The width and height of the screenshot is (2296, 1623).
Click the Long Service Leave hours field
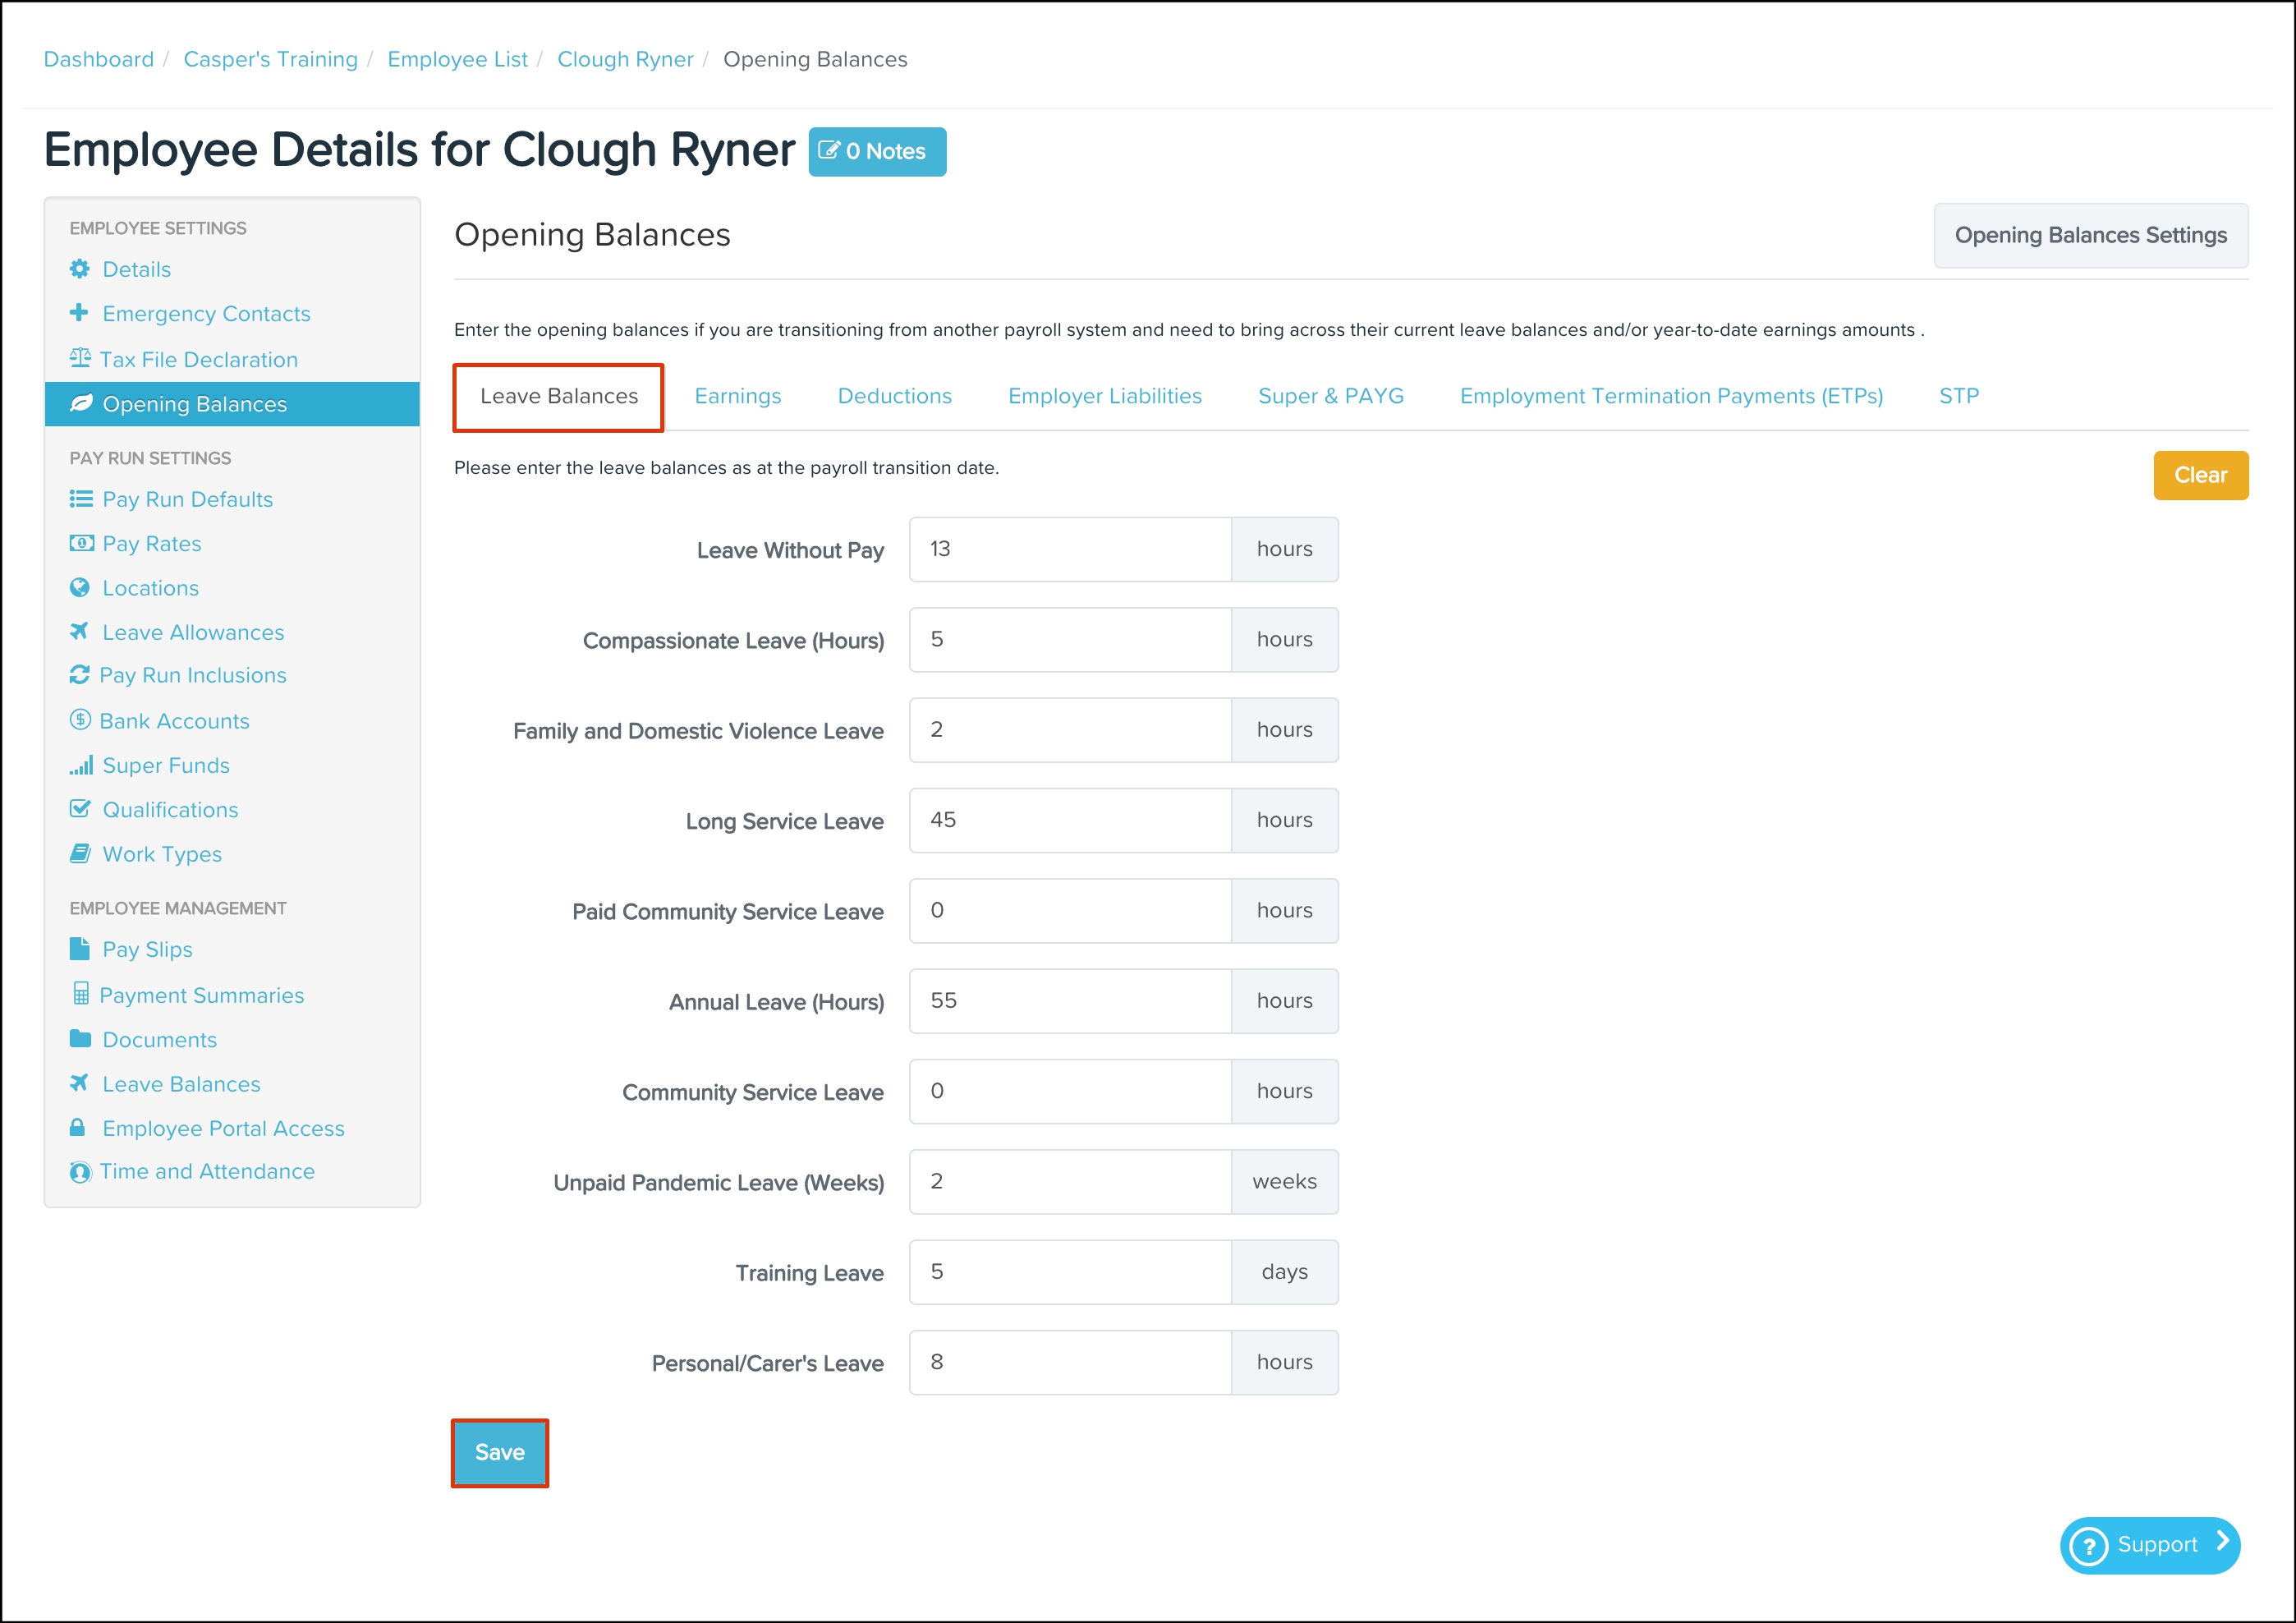click(x=1069, y=820)
